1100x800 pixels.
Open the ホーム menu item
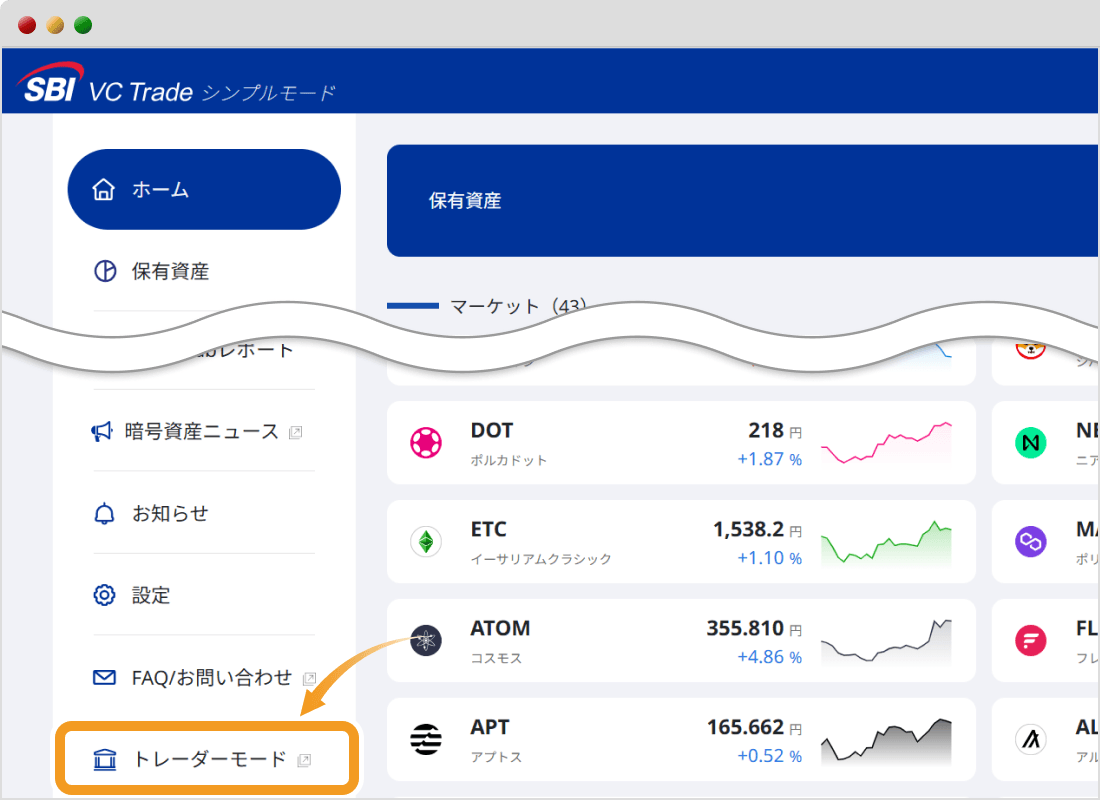point(204,189)
